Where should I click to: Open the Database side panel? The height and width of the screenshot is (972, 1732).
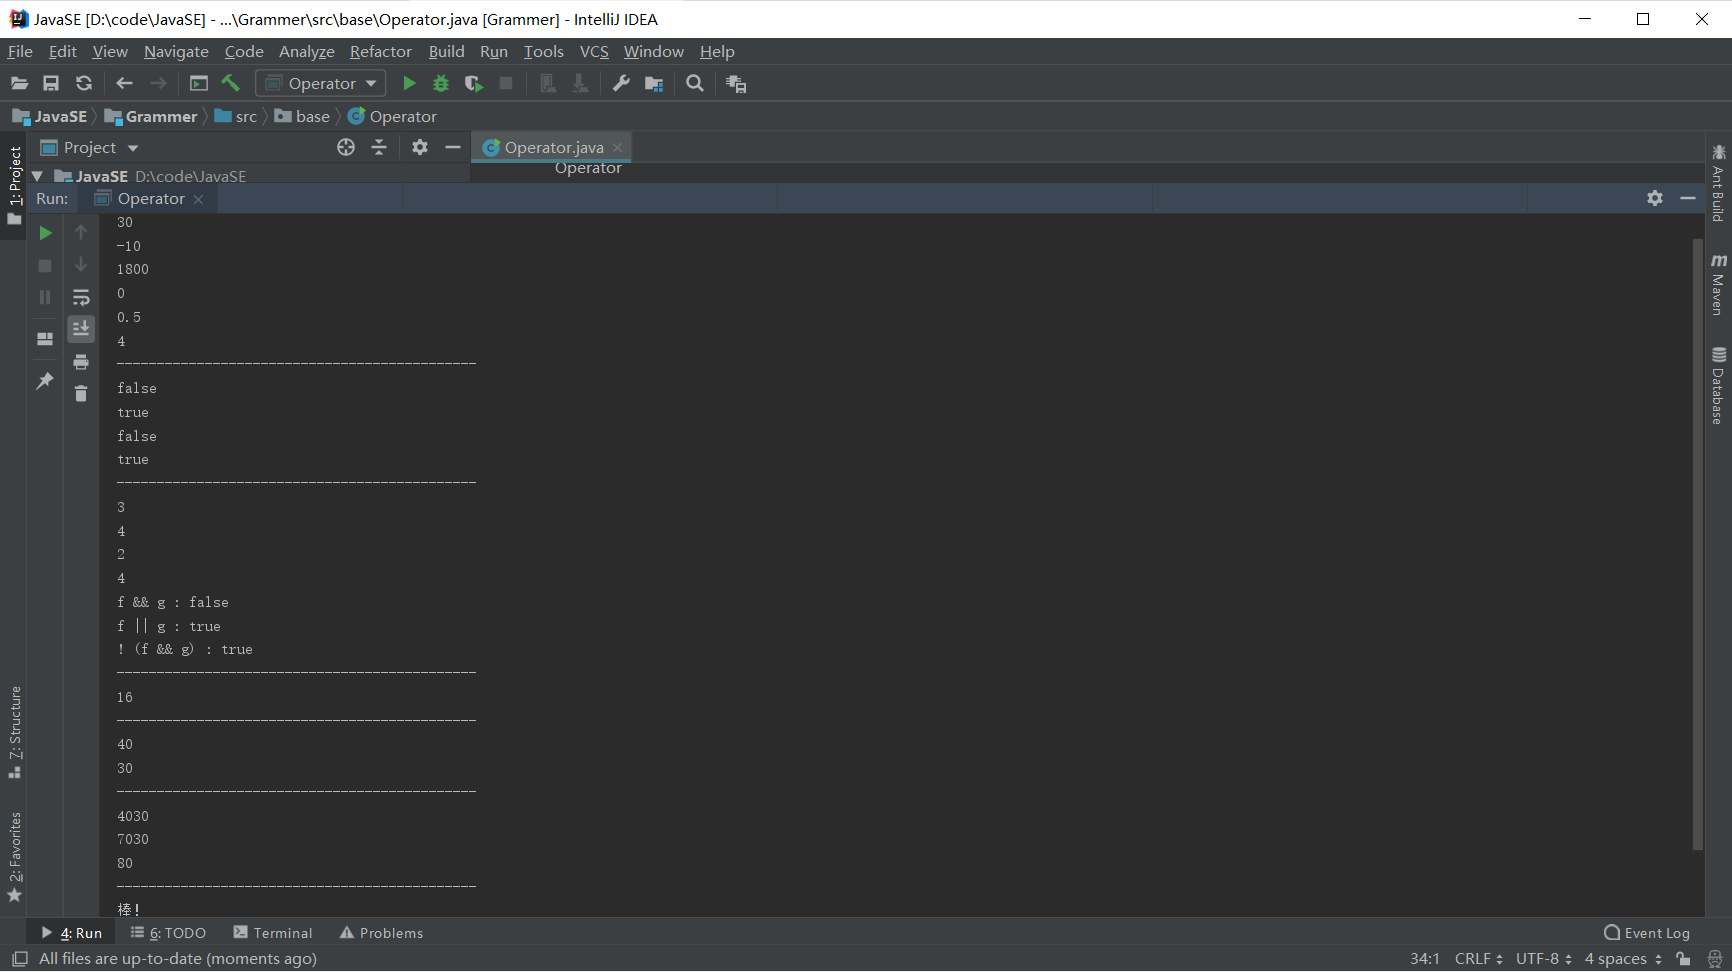point(1719,386)
